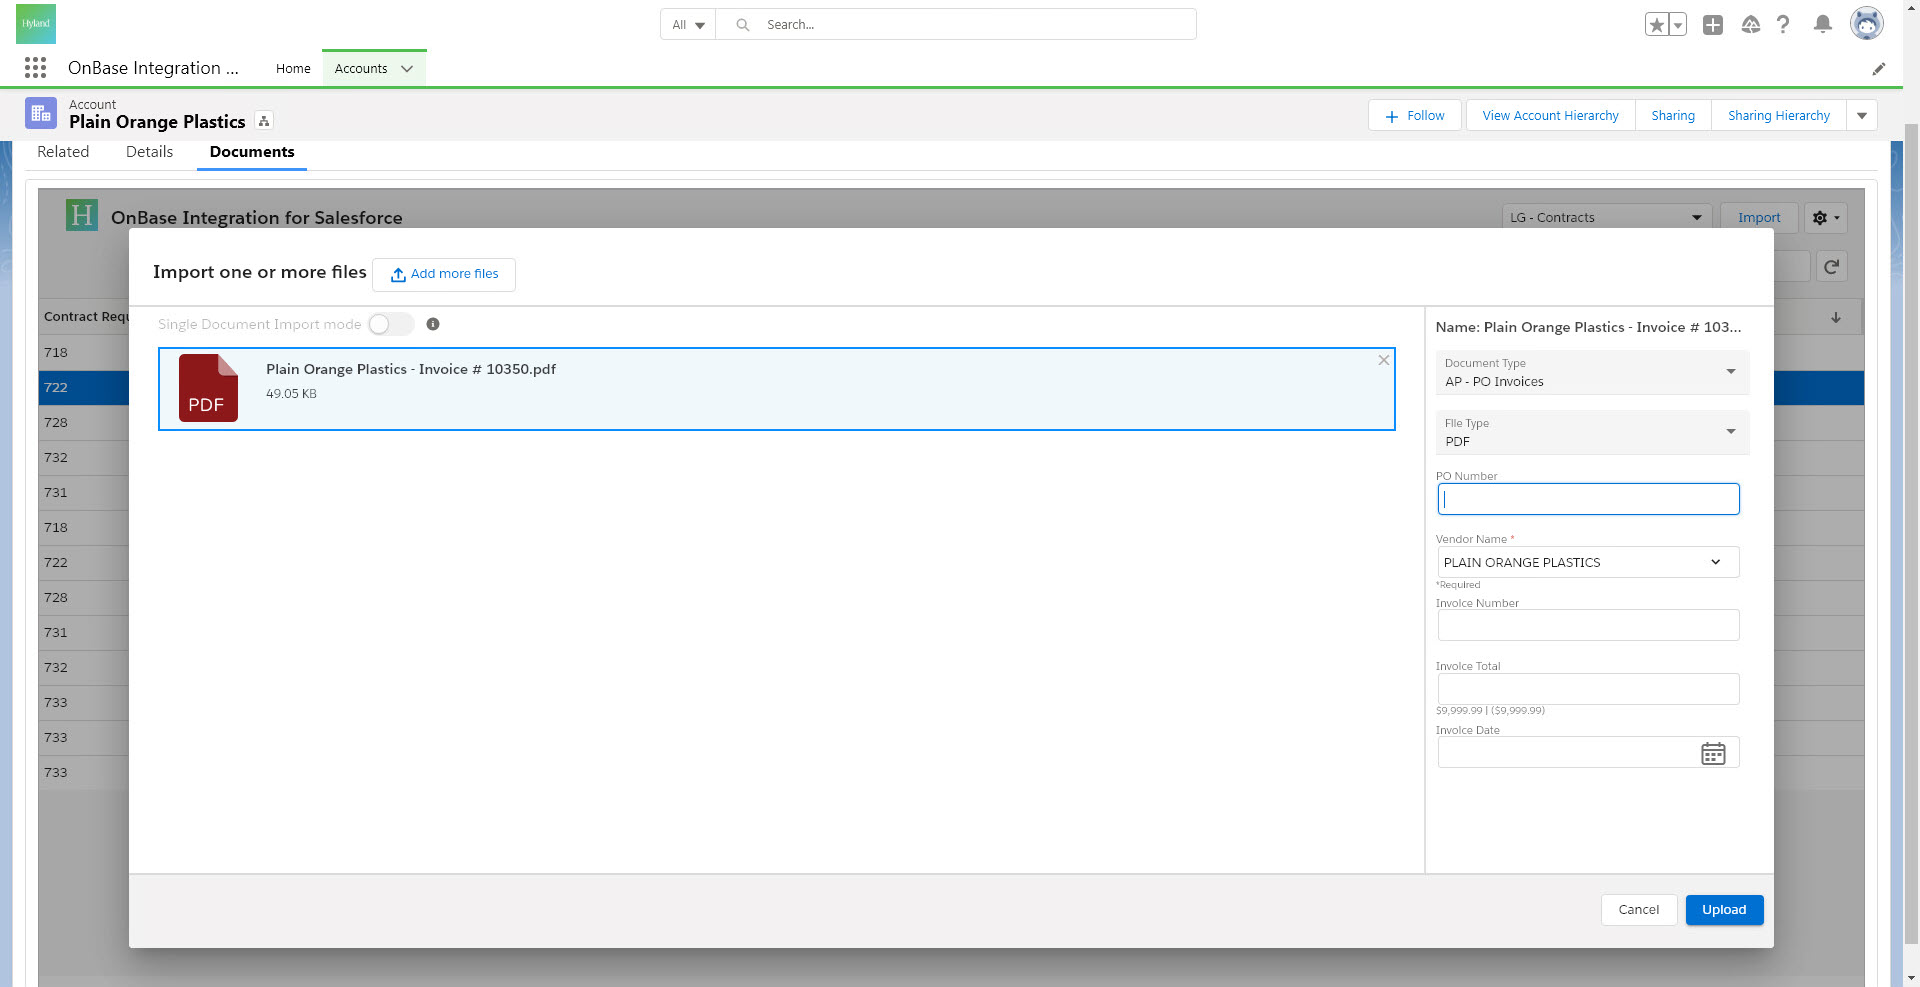Click the OnBase H logo icon

(82, 215)
